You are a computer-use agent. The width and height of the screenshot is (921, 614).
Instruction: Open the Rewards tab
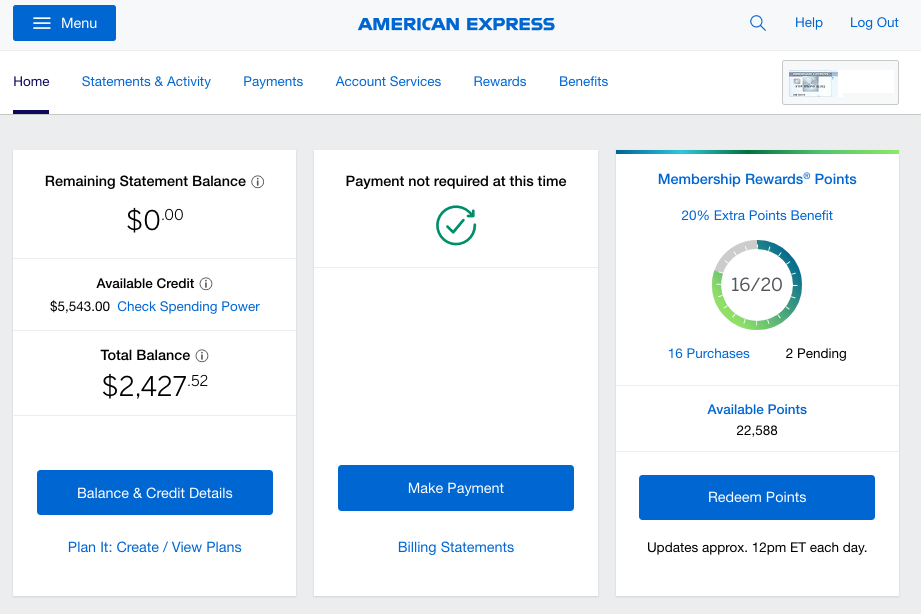click(500, 82)
